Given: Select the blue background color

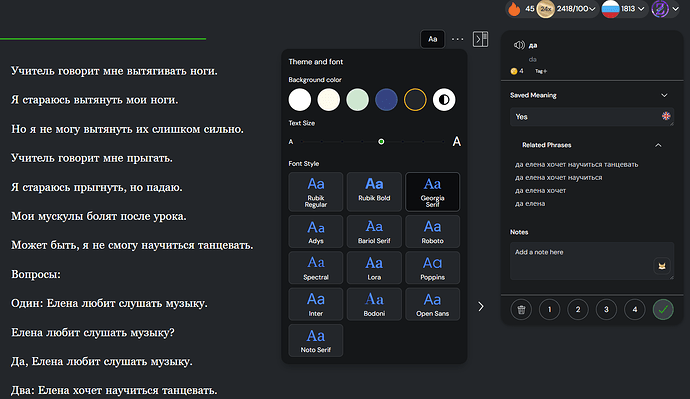Looking at the screenshot, I should click(x=386, y=99).
